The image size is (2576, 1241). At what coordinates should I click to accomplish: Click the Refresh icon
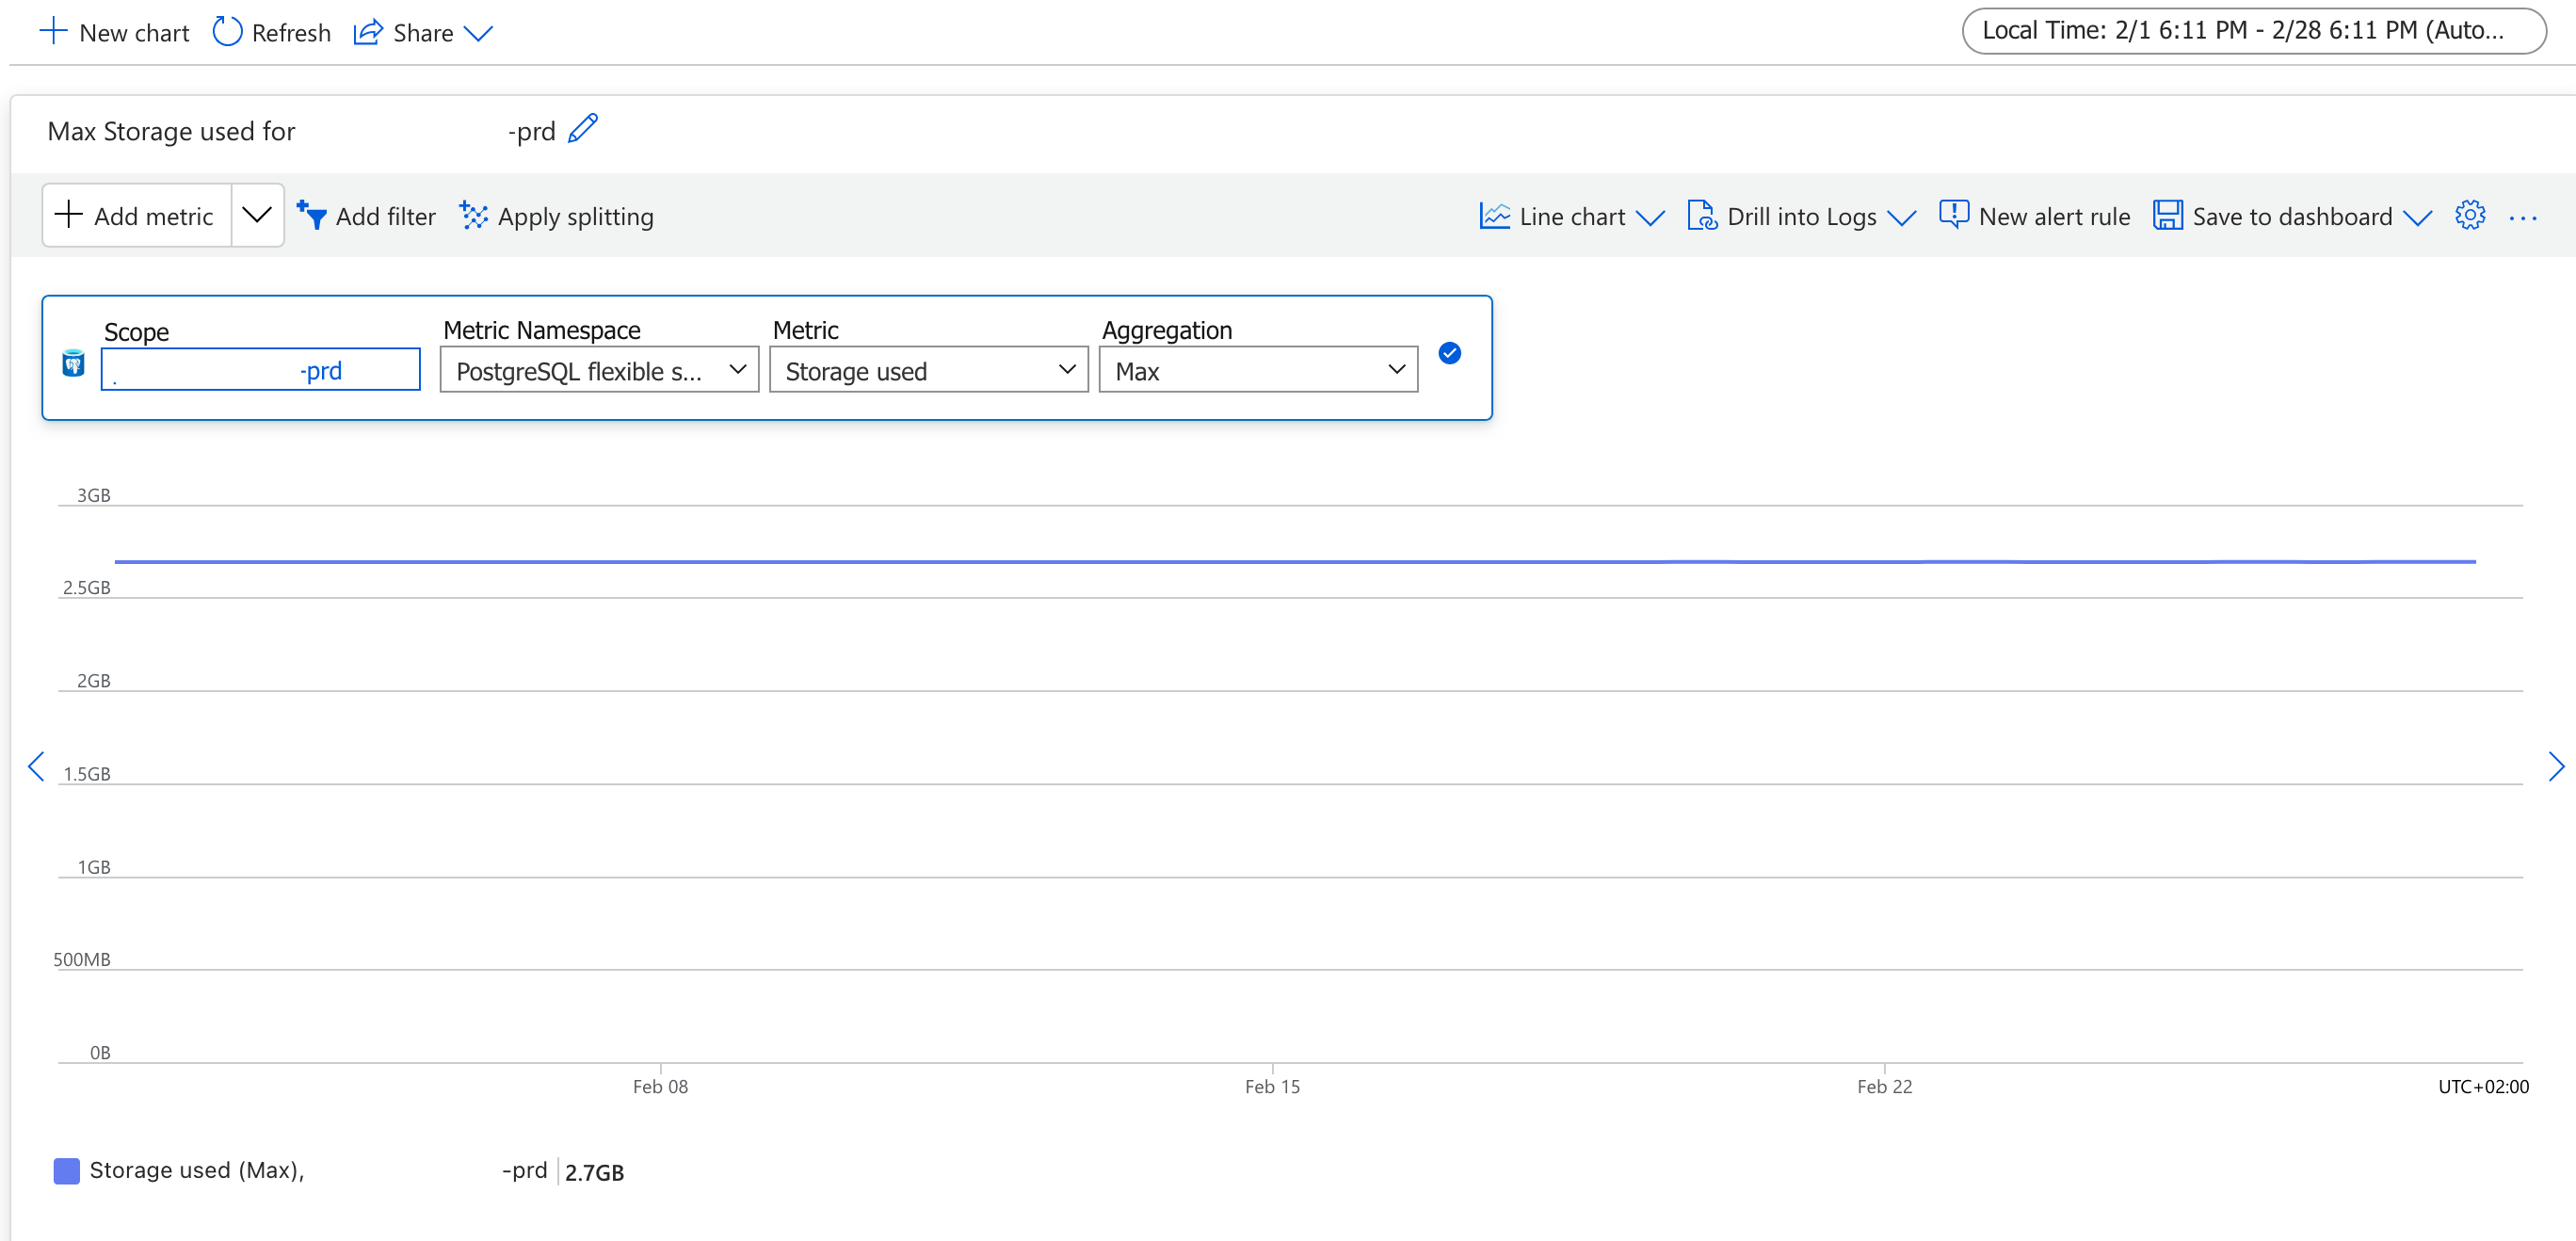[227, 32]
